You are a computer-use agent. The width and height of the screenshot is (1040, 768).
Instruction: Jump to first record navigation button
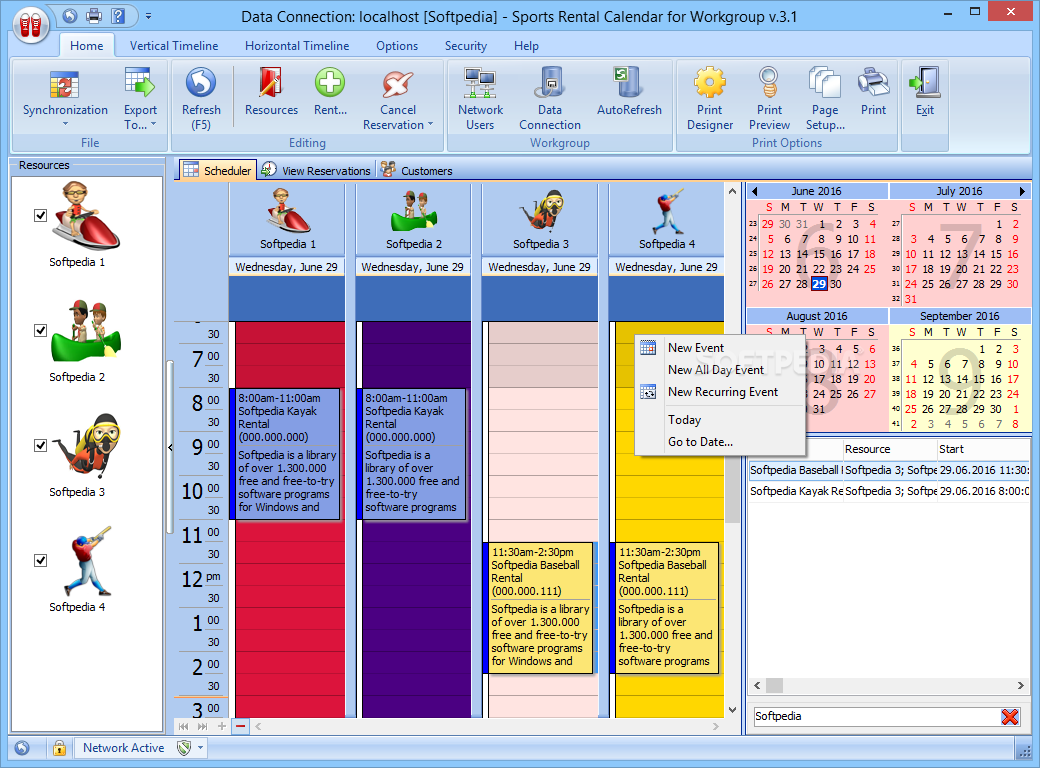tap(184, 726)
